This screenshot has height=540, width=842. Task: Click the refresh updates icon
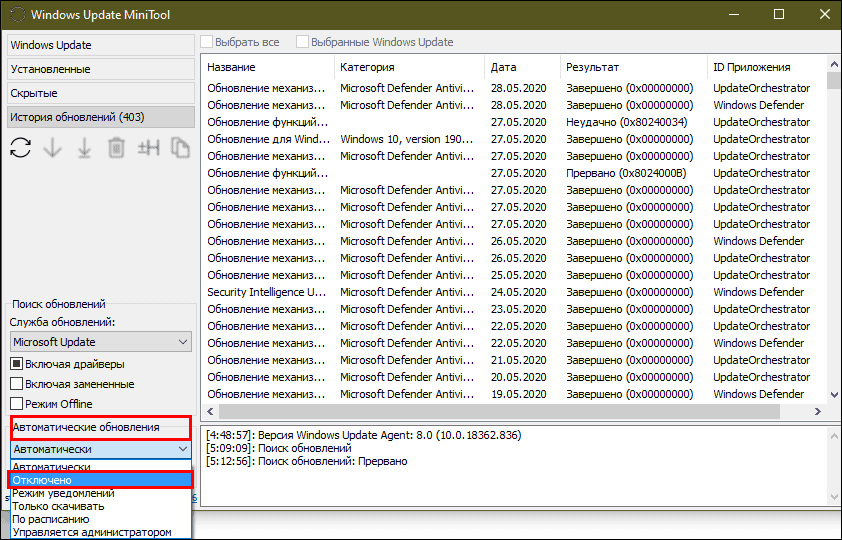(19, 148)
